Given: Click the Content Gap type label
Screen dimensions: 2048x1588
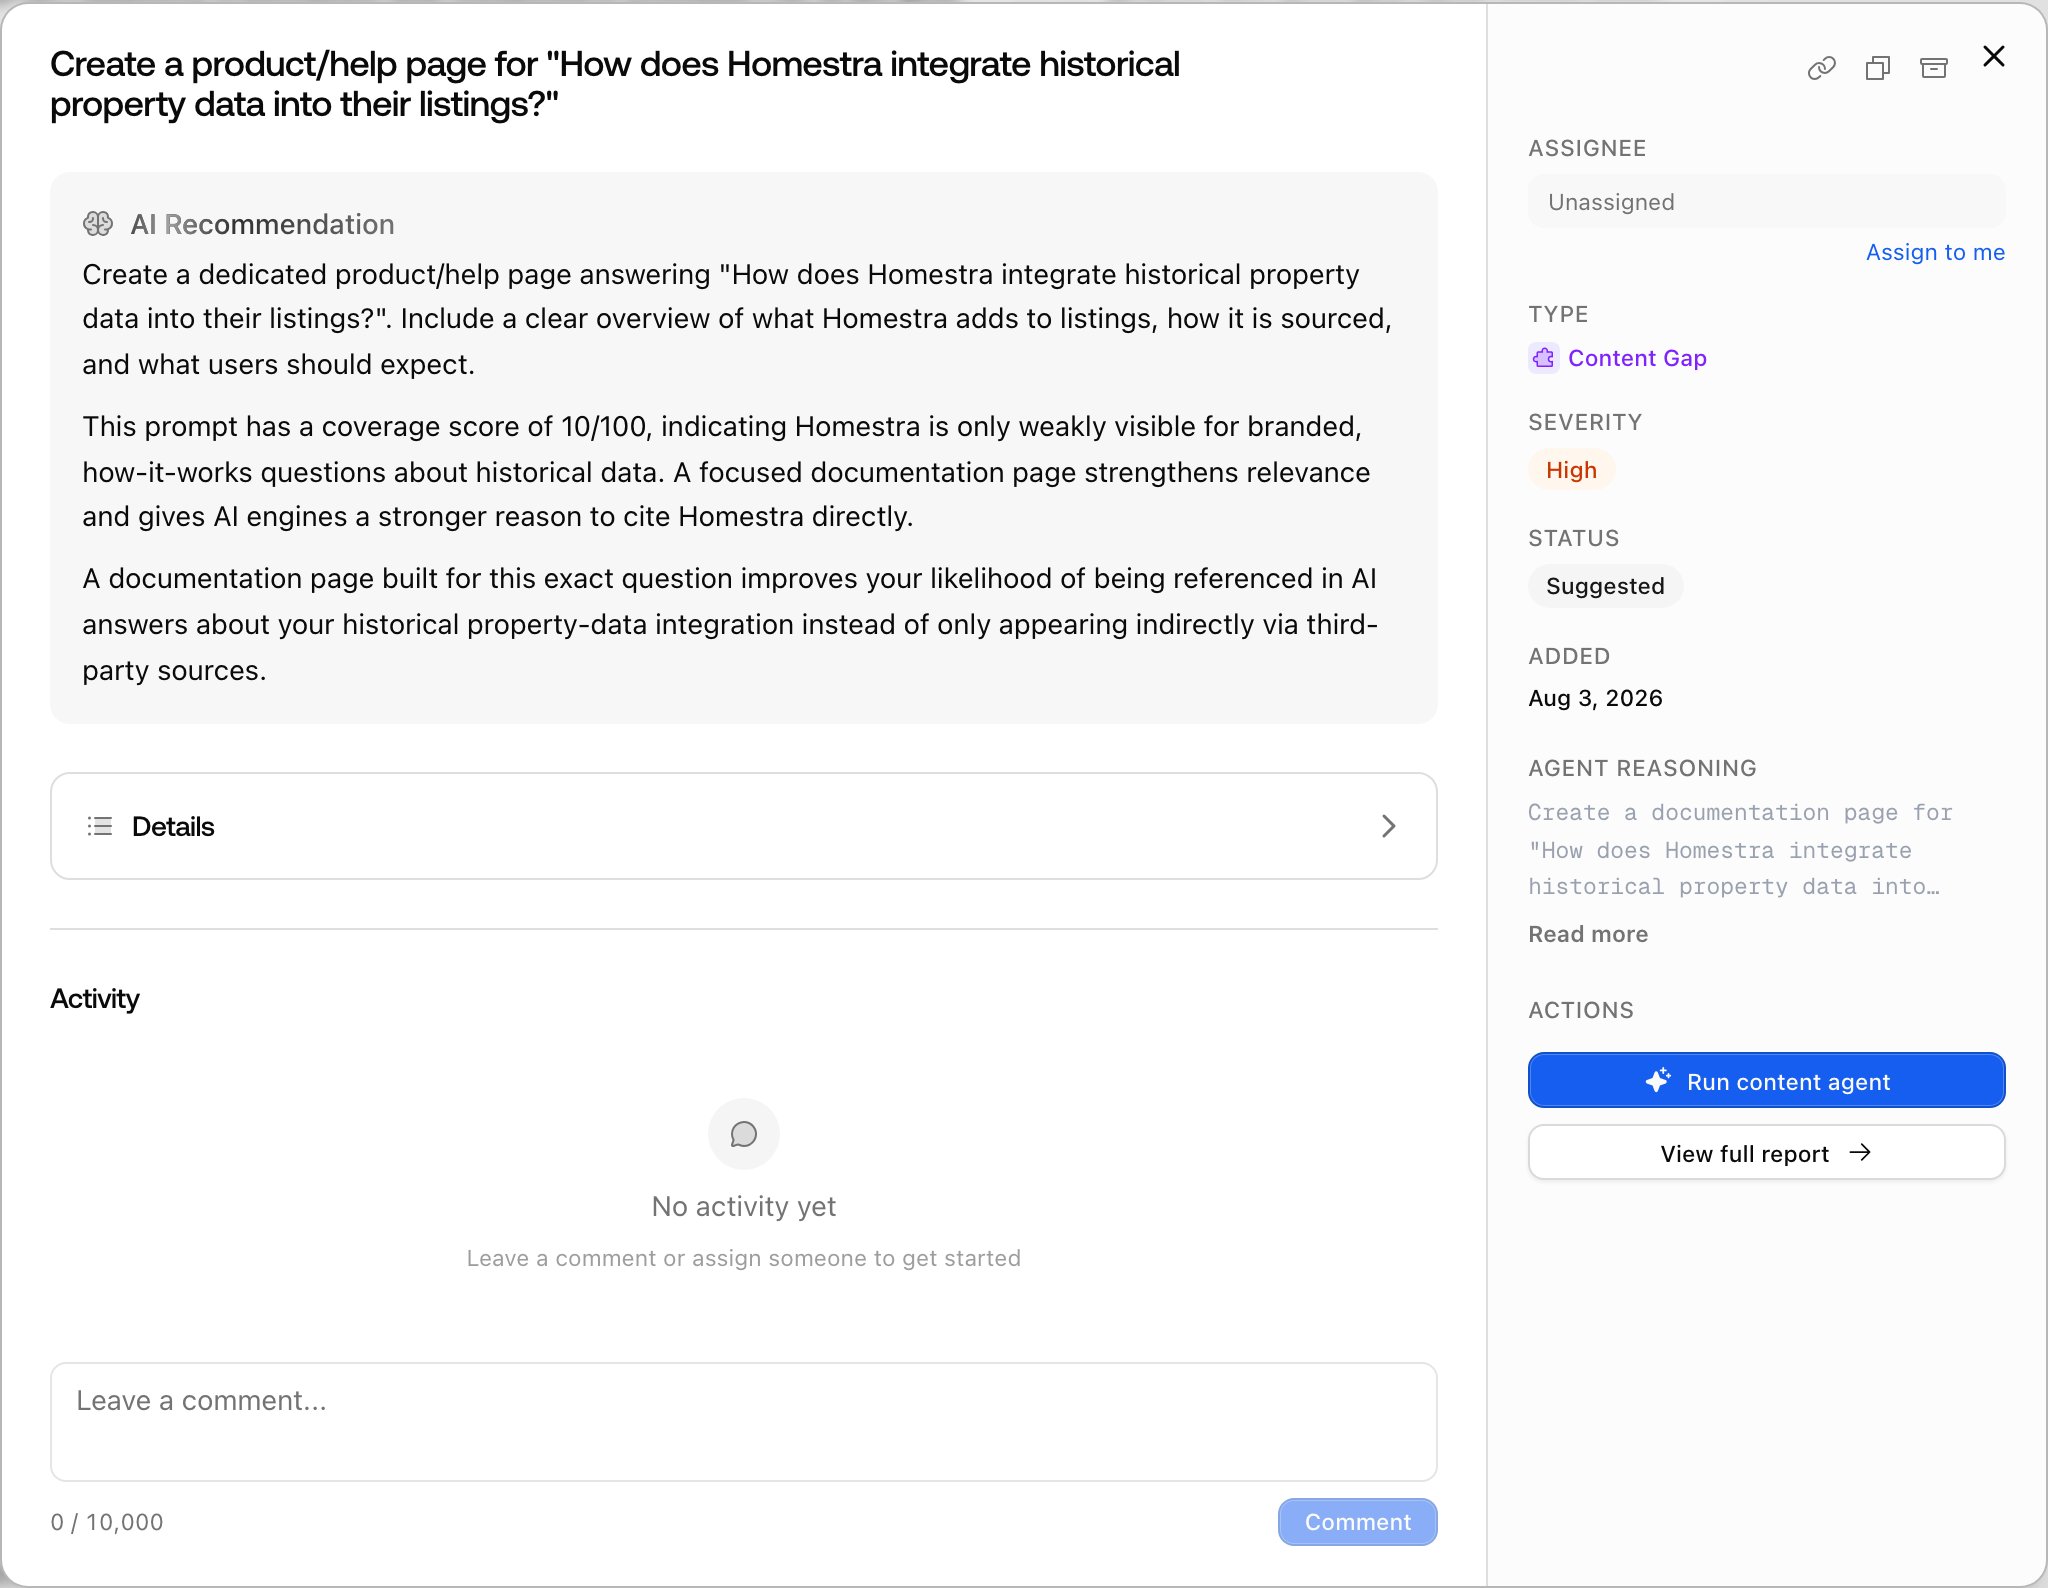Looking at the screenshot, I should (x=1637, y=358).
